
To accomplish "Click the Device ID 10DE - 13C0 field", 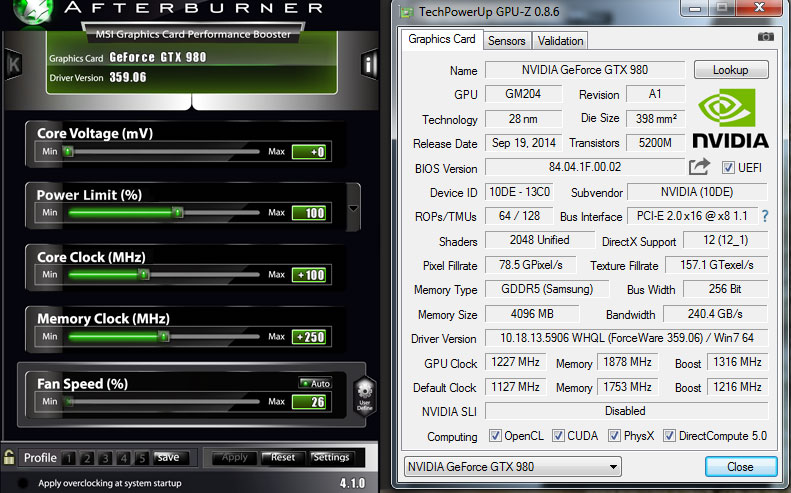I will 519,192.
